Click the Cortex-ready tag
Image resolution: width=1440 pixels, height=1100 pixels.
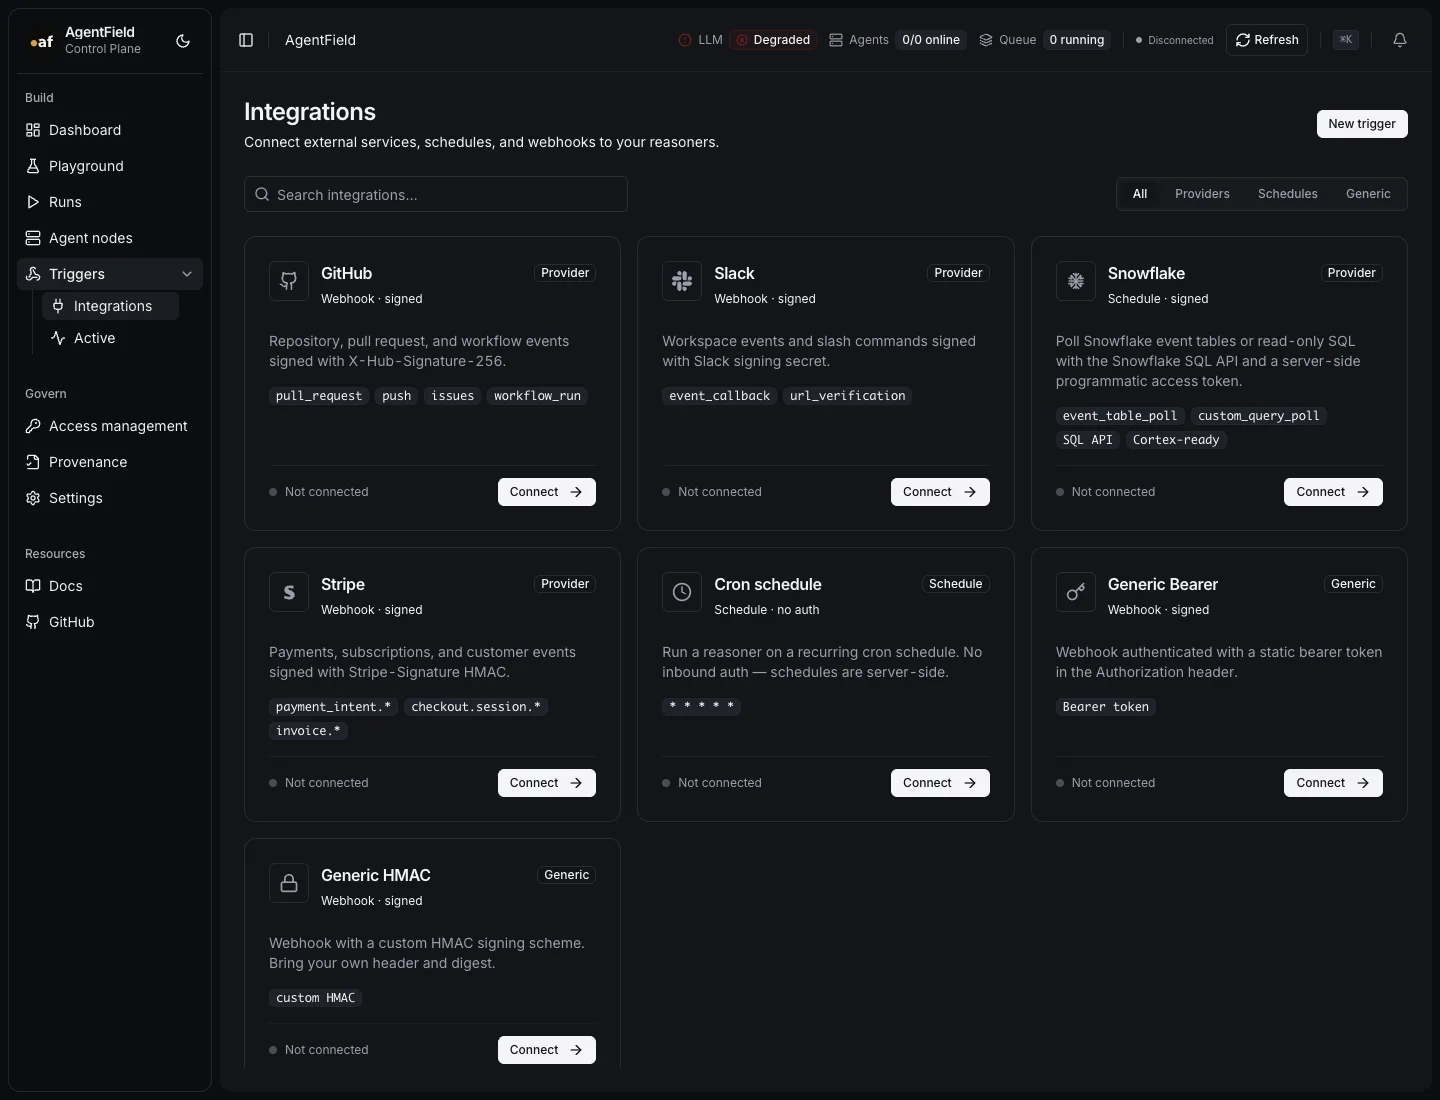click(x=1176, y=440)
